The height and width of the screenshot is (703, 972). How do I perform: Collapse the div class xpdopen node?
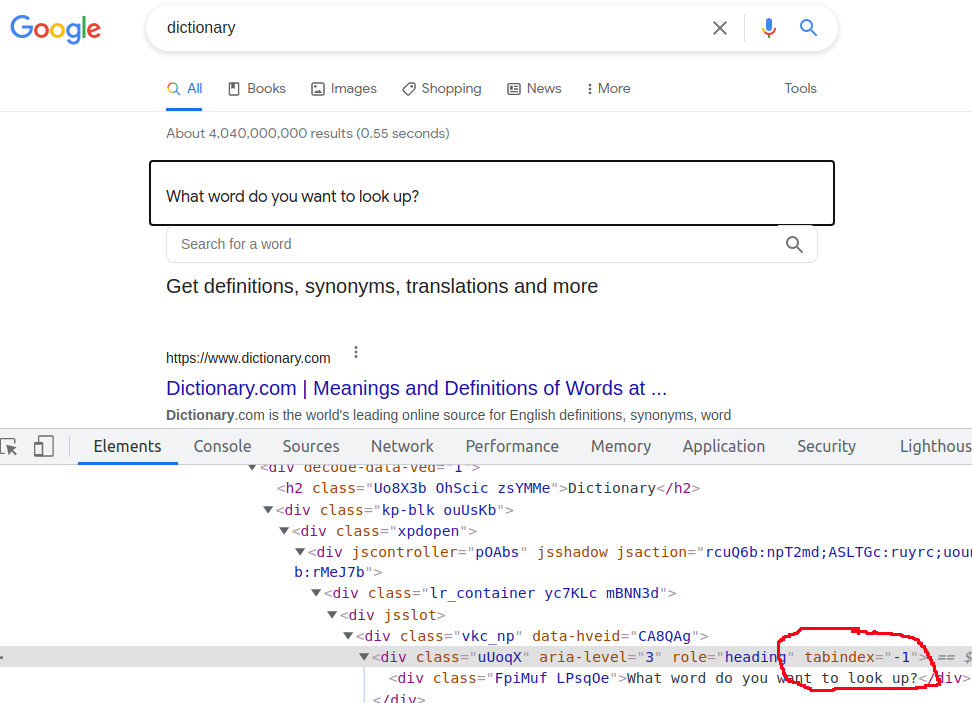(x=284, y=531)
